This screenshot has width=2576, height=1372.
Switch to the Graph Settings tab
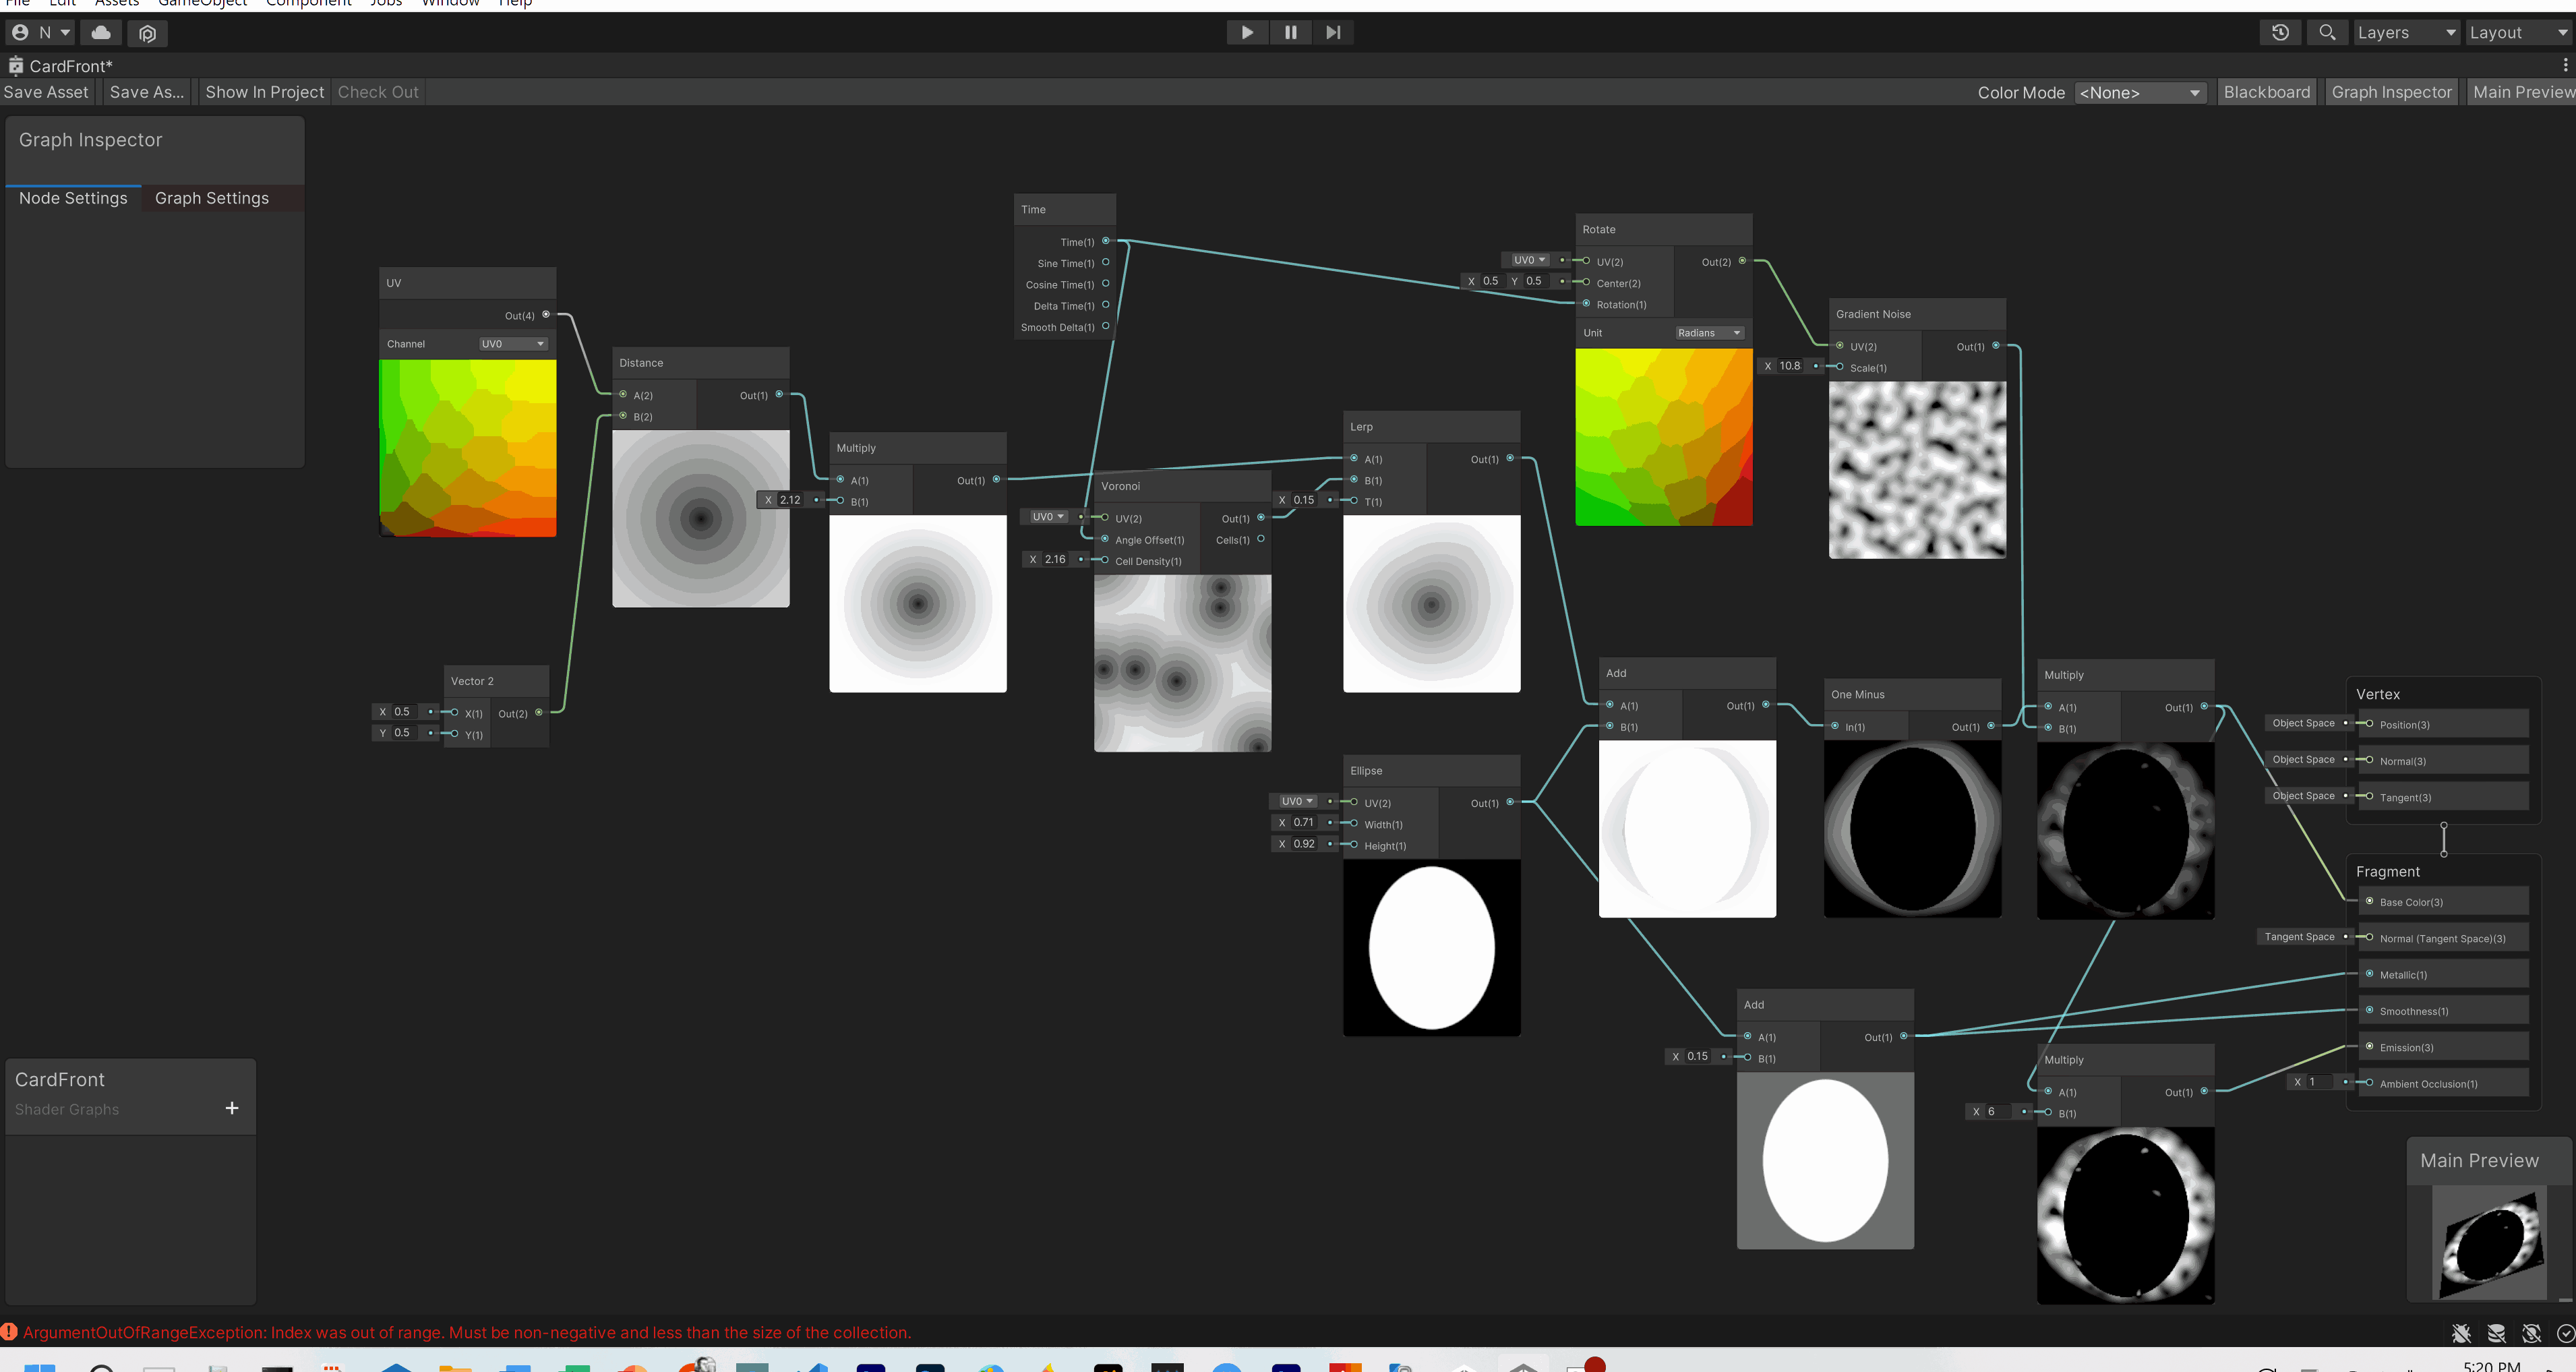tap(212, 198)
